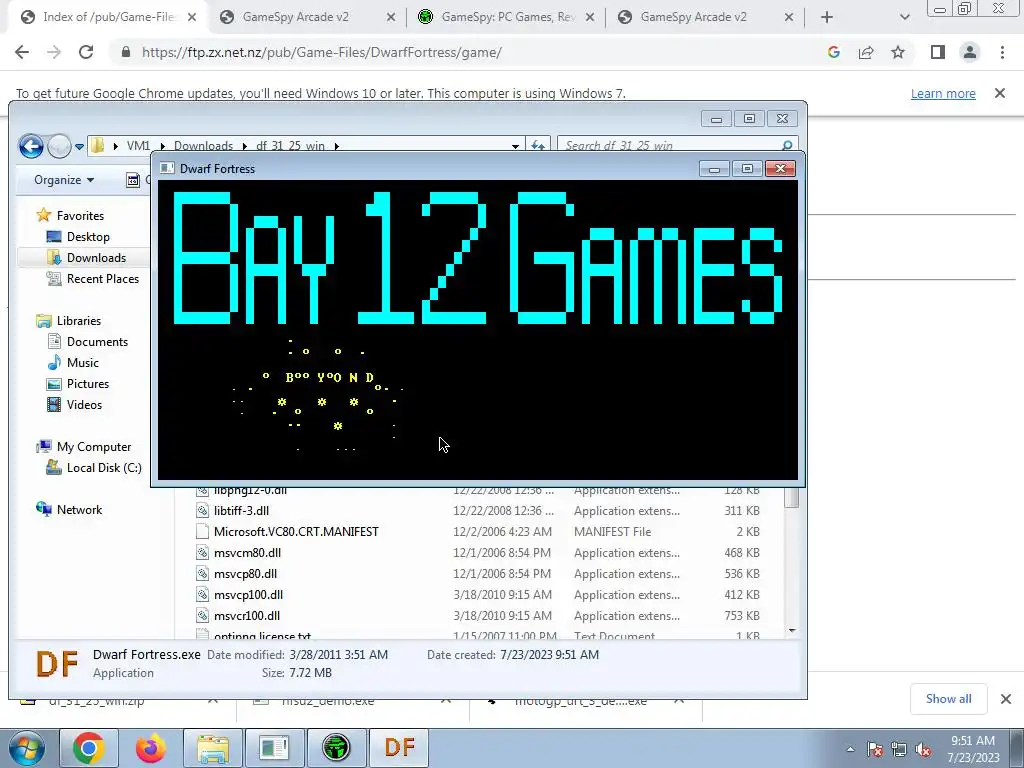Toggle Chrome side panel icon

point(938,52)
